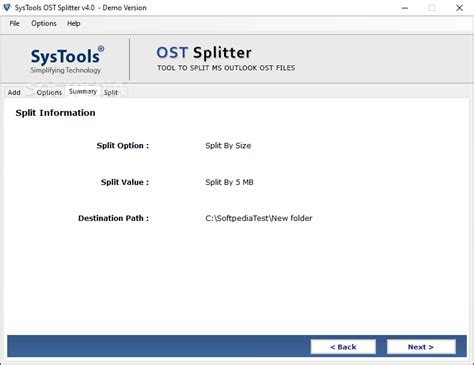Click the 'Split Option :' label
Image resolution: width=474 pixels, height=365 pixels.
123,146
